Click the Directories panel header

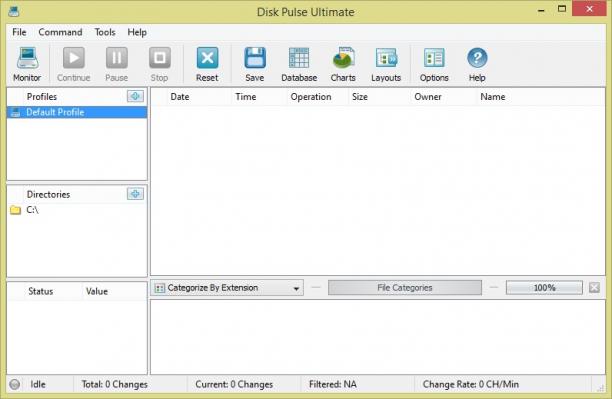pyautogui.click(x=48, y=194)
